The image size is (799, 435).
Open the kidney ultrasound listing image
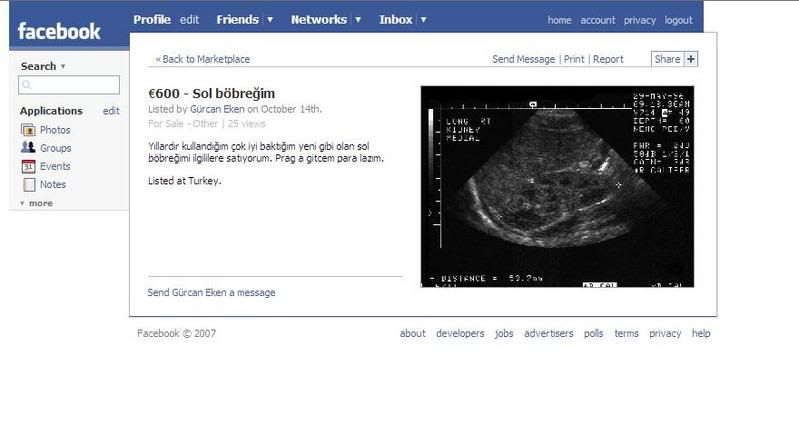[557, 187]
